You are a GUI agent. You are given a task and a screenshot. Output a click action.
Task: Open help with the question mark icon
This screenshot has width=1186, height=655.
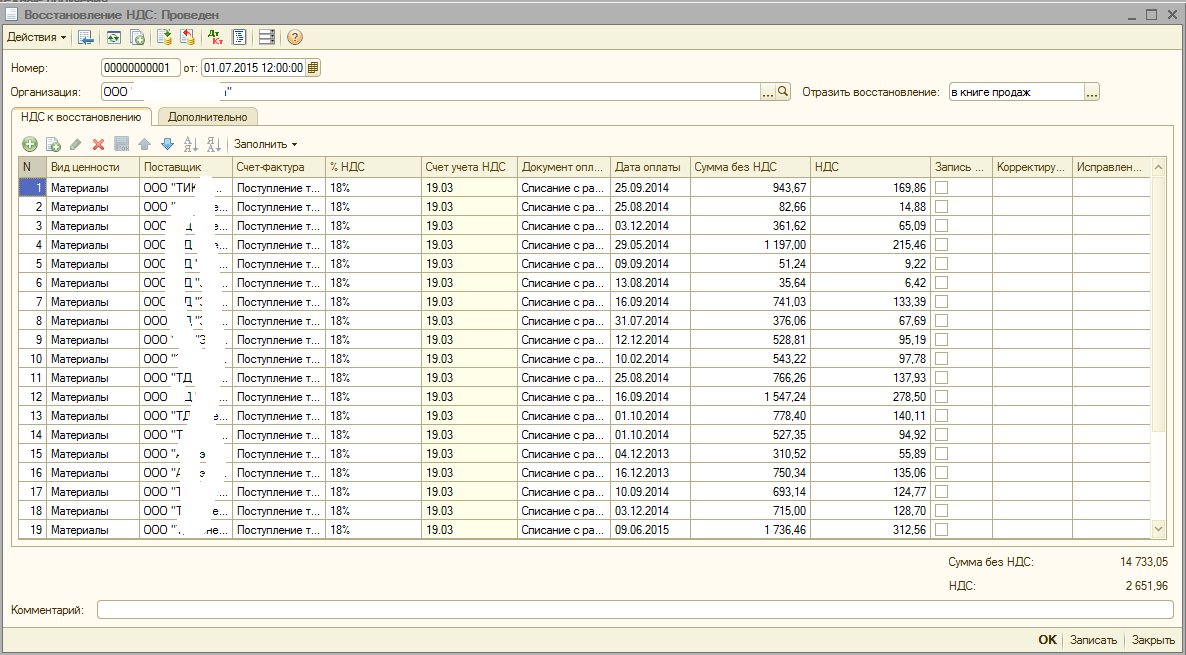pos(294,37)
